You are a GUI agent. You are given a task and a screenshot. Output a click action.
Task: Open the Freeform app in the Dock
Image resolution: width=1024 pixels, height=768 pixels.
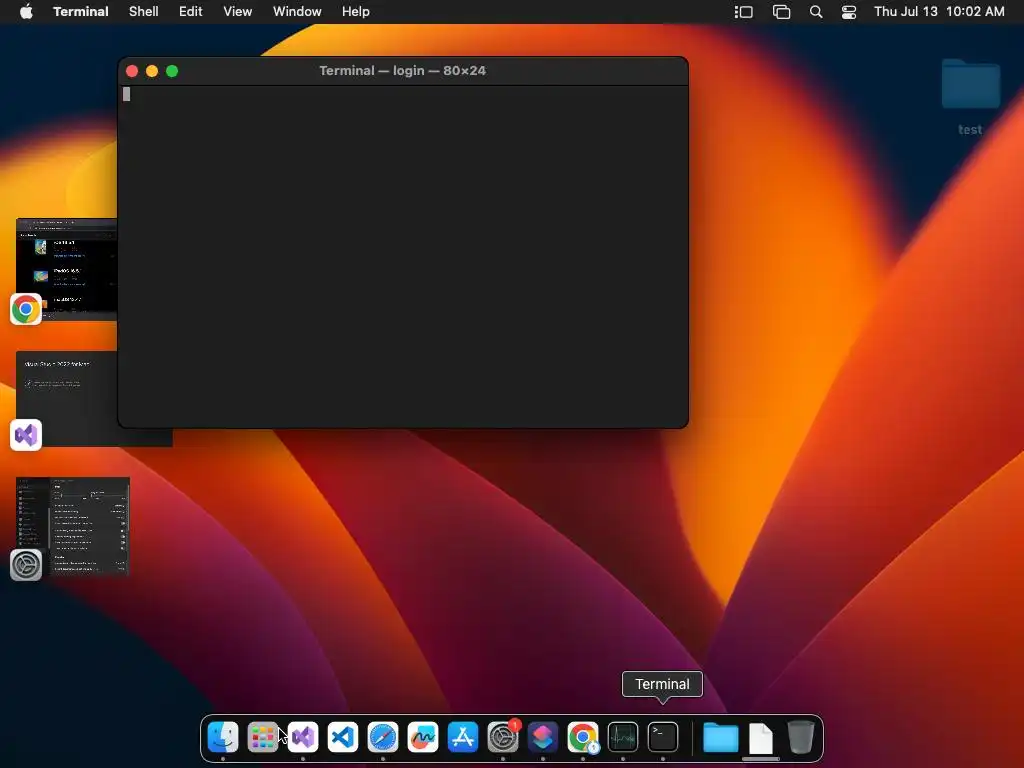423,737
